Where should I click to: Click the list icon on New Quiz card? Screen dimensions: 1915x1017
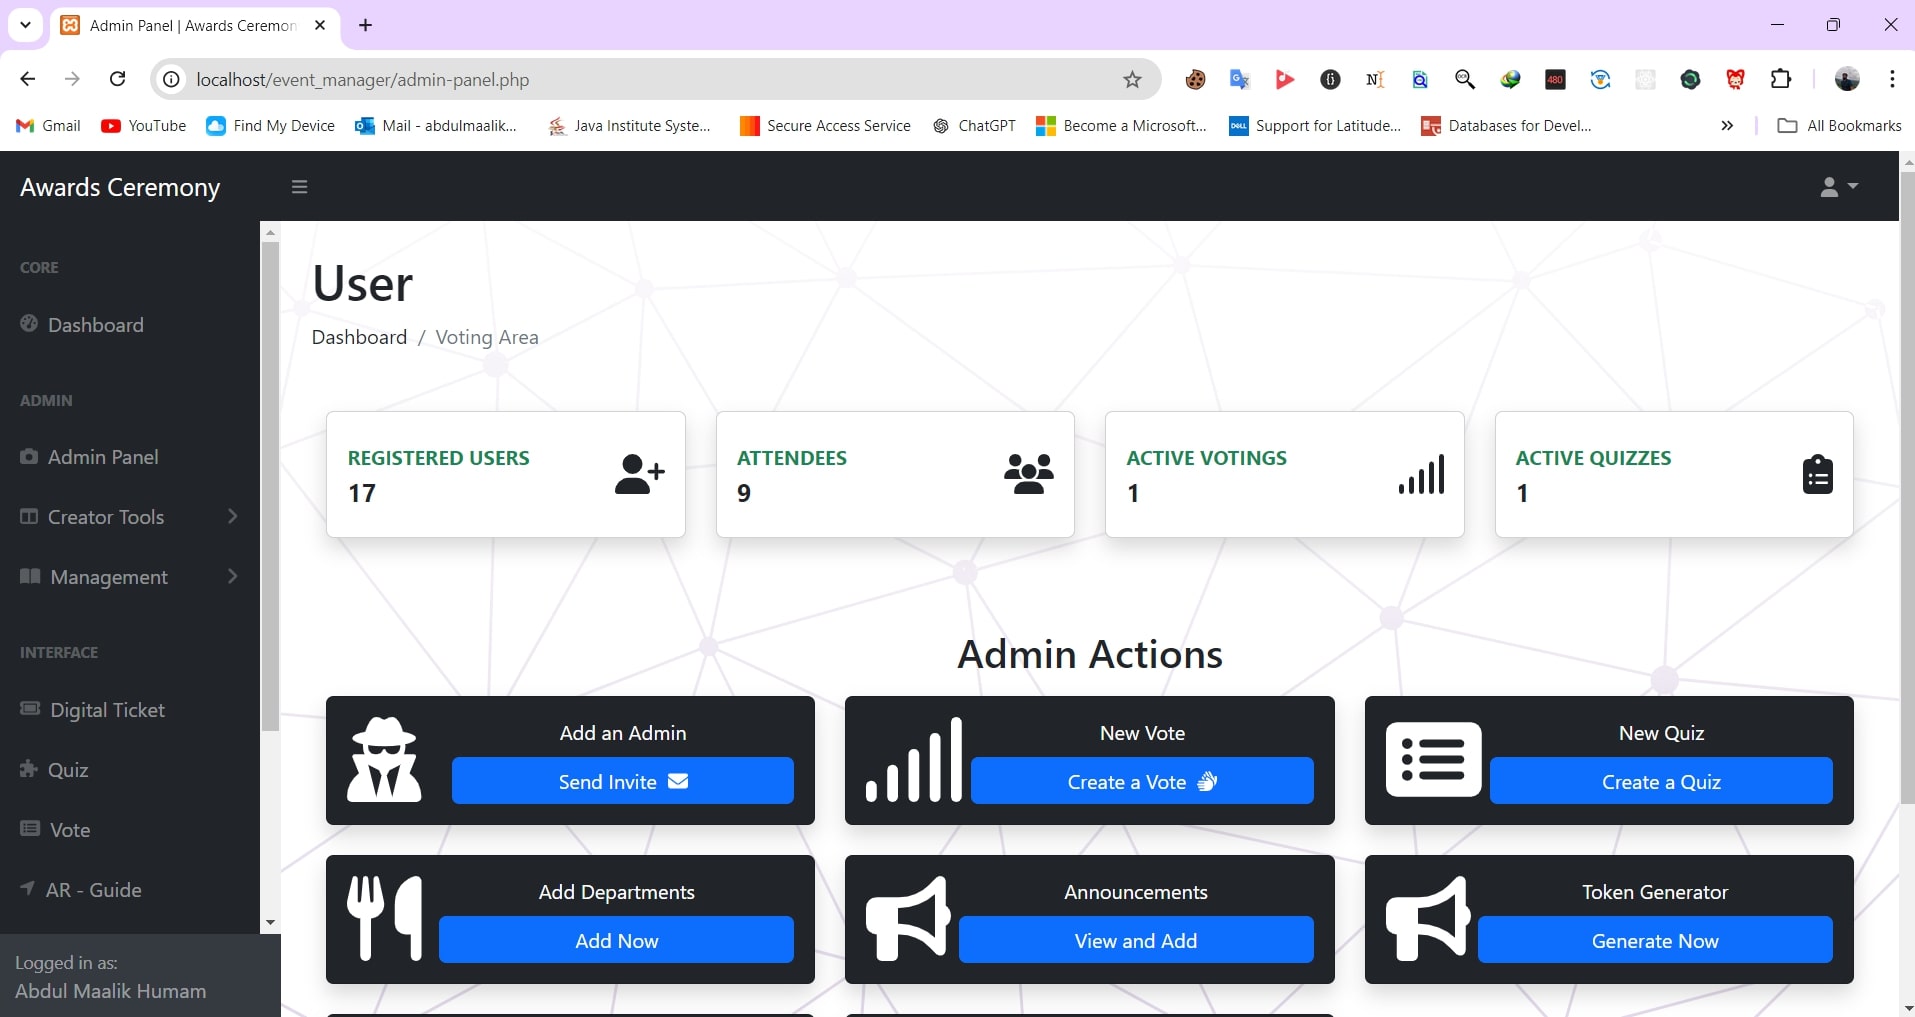1432,760
